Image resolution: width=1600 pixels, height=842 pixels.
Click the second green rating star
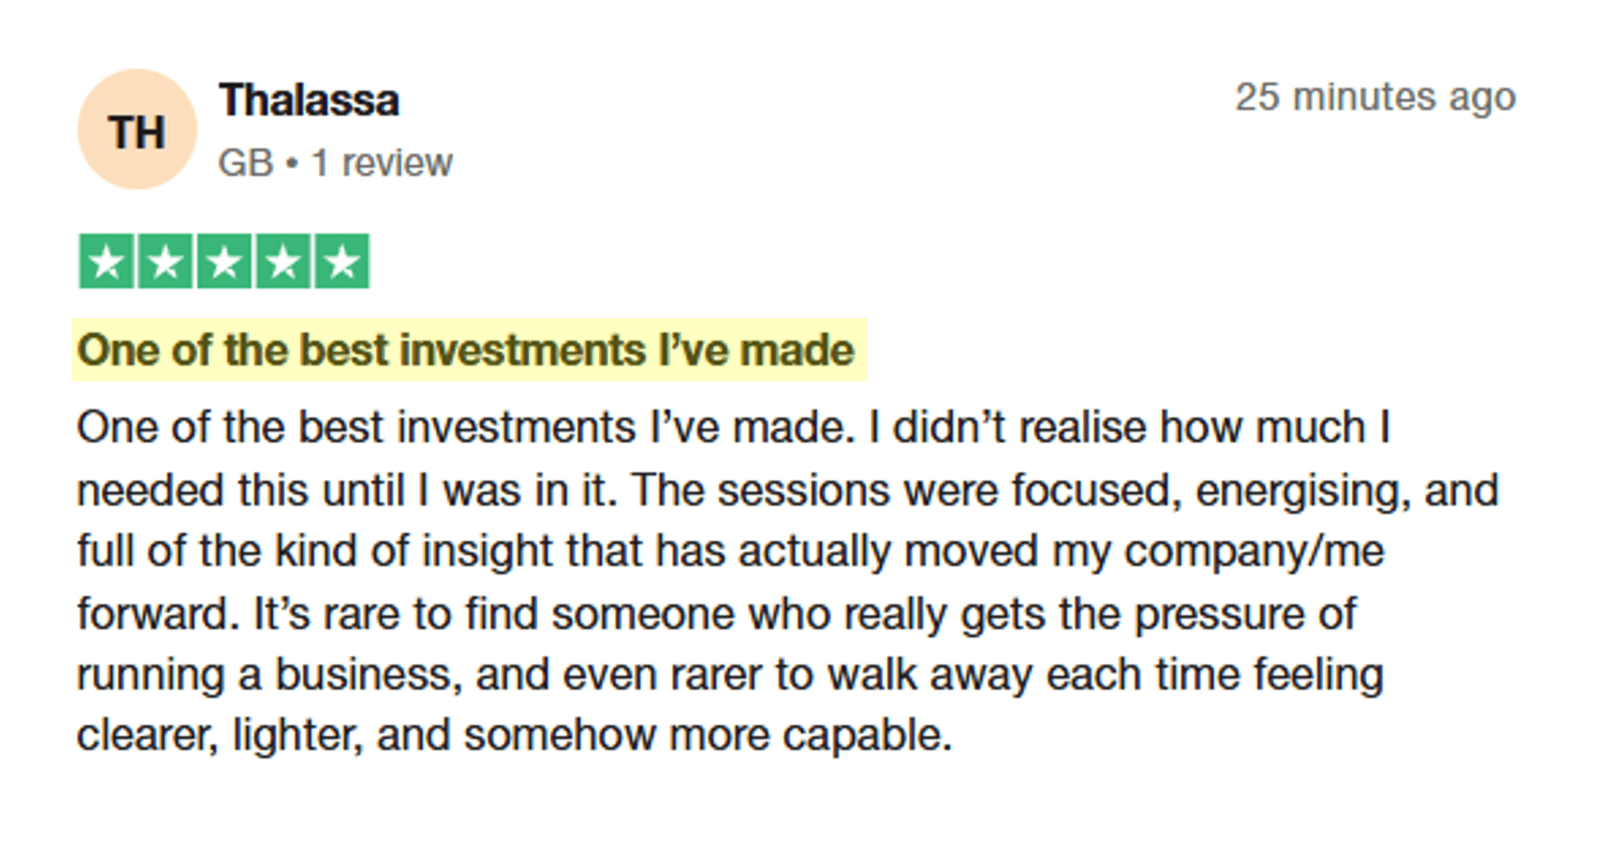pos(165,262)
